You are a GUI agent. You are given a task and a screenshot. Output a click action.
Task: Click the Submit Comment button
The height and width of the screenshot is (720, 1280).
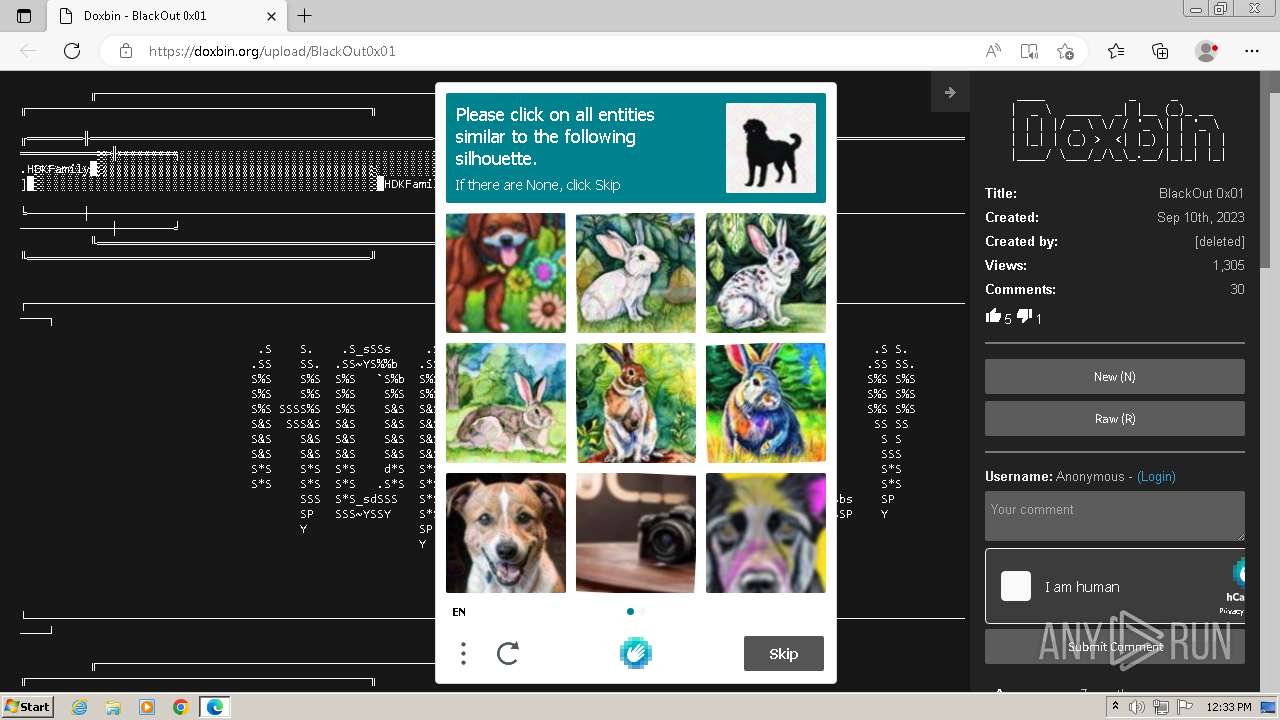(x=1114, y=647)
